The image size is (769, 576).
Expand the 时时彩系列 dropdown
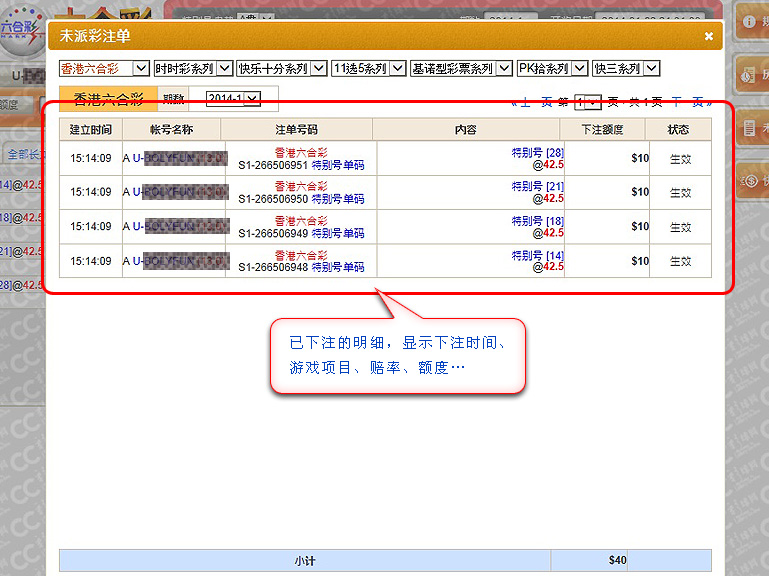193,69
